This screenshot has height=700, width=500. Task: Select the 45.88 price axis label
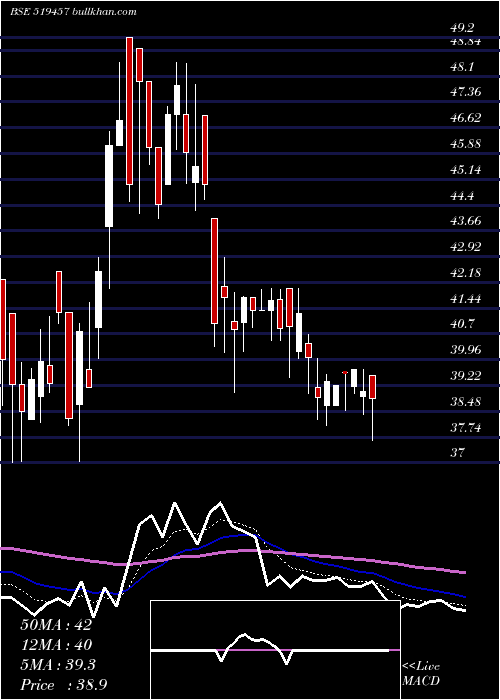coord(466,144)
